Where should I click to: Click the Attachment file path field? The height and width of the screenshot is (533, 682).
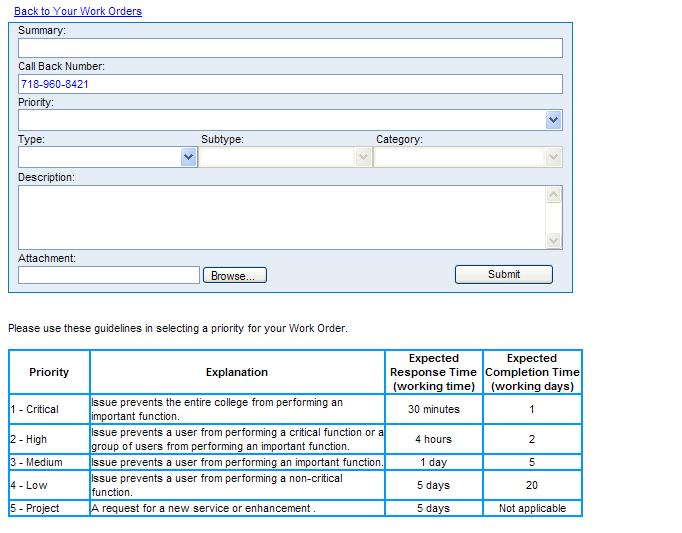pos(109,275)
